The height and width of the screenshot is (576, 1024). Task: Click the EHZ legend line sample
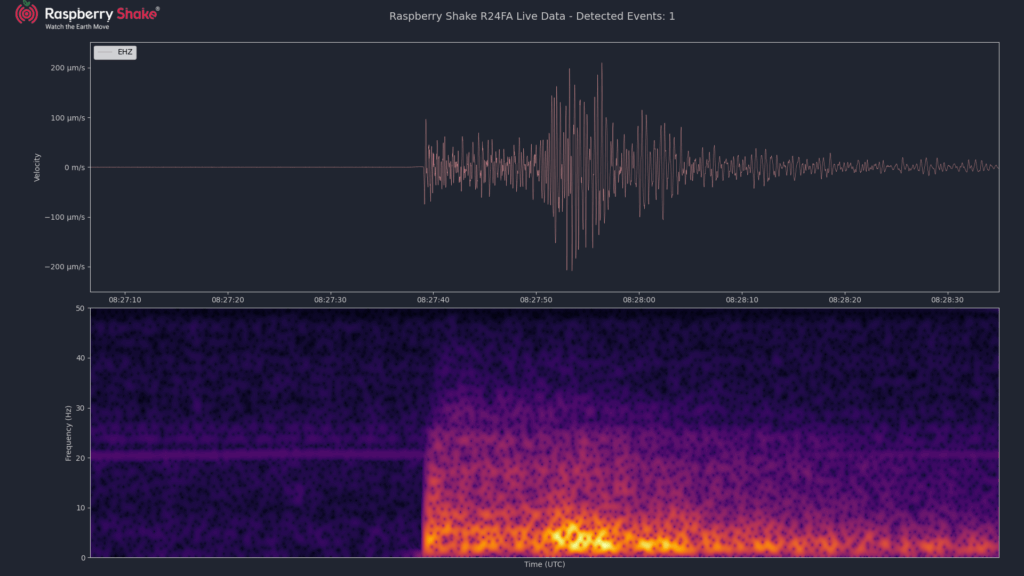(x=105, y=52)
